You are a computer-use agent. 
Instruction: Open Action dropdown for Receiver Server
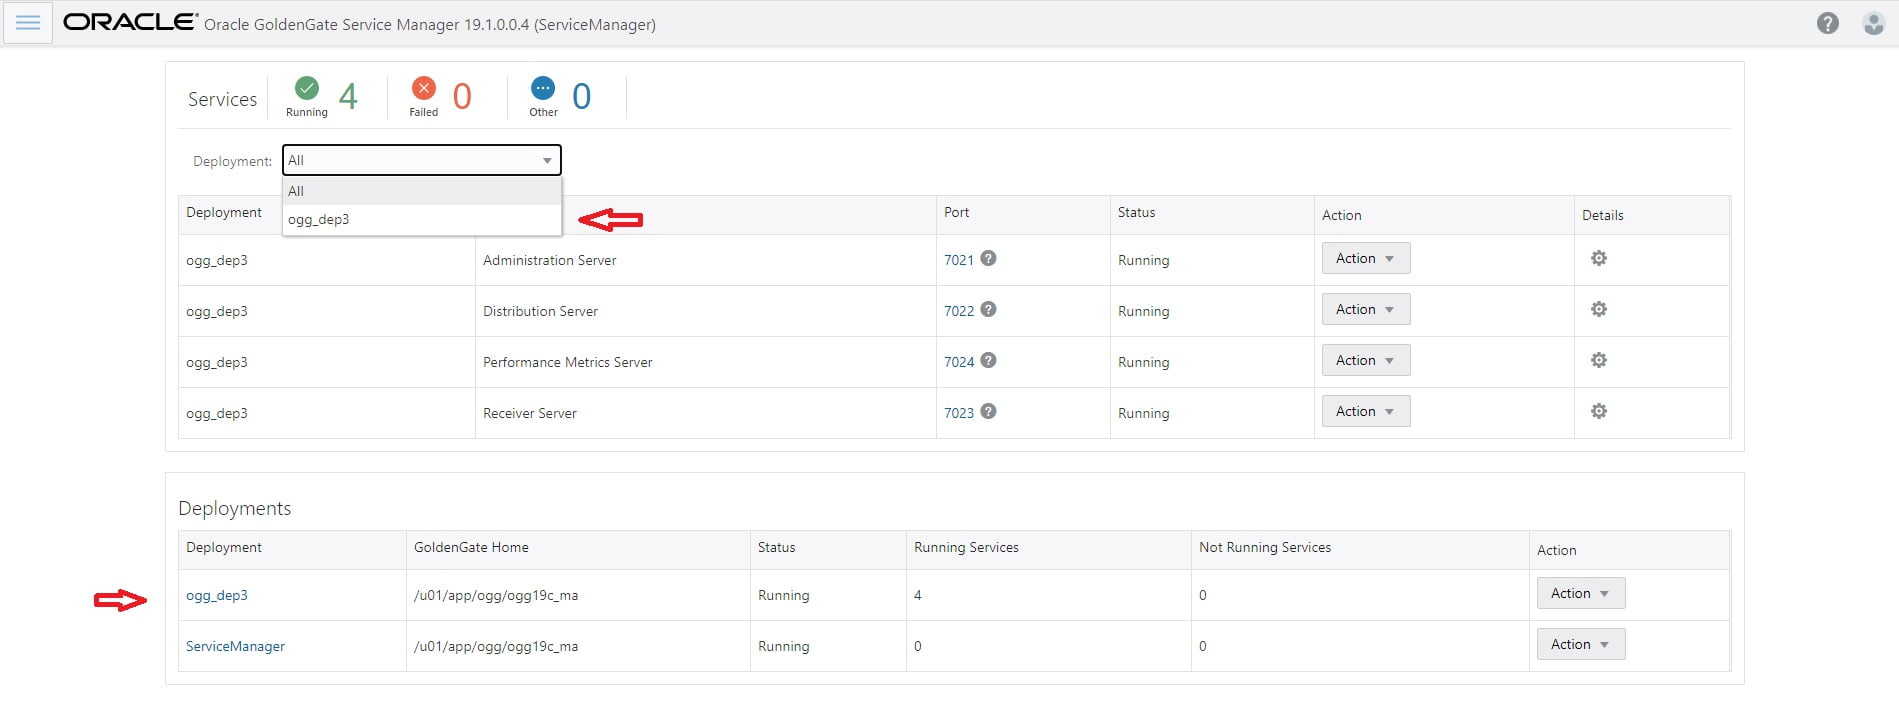[x=1365, y=411]
